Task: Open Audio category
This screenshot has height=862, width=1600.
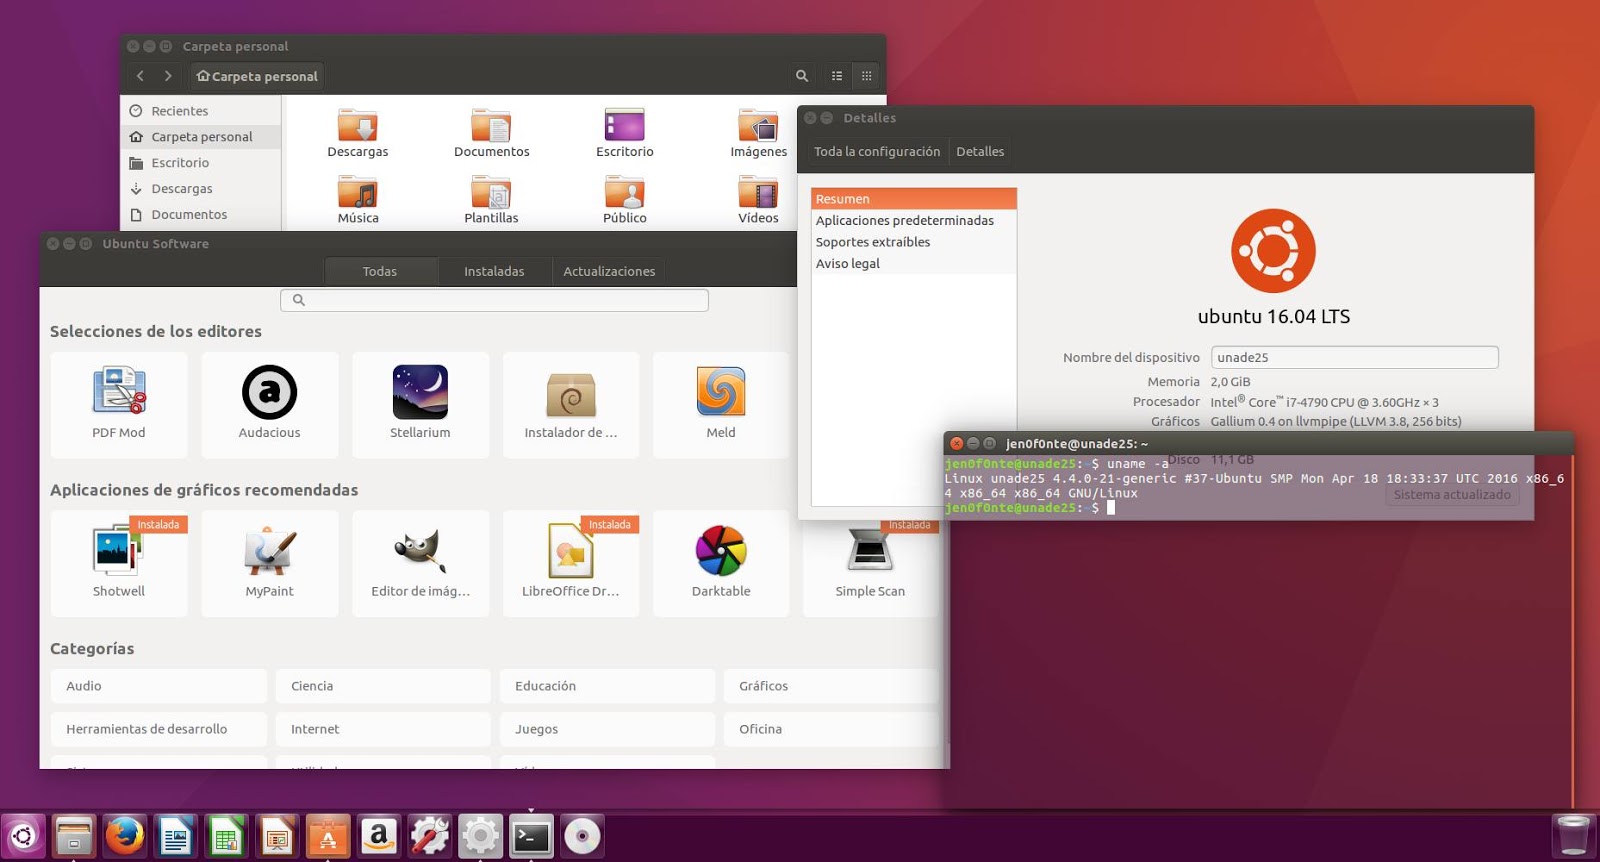Action: 158,686
